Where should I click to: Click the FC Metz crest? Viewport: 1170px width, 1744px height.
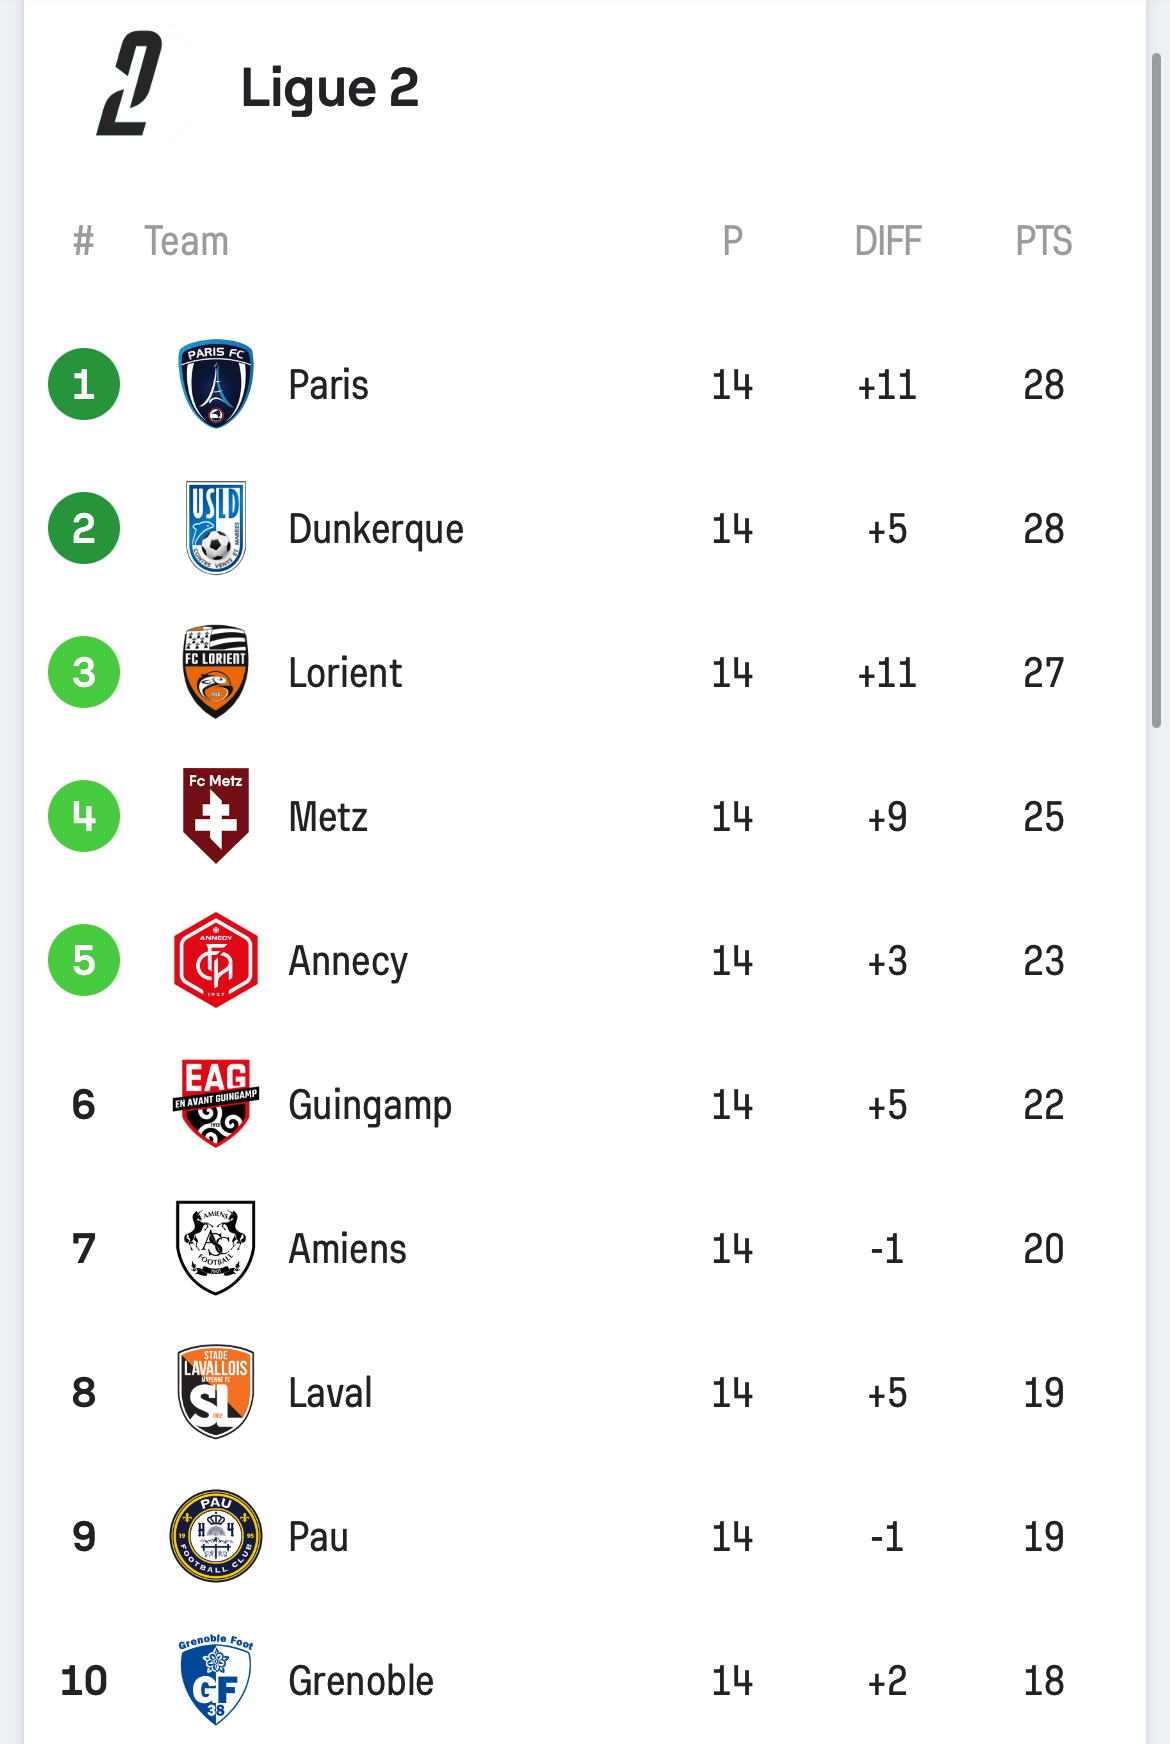(216, 816)
